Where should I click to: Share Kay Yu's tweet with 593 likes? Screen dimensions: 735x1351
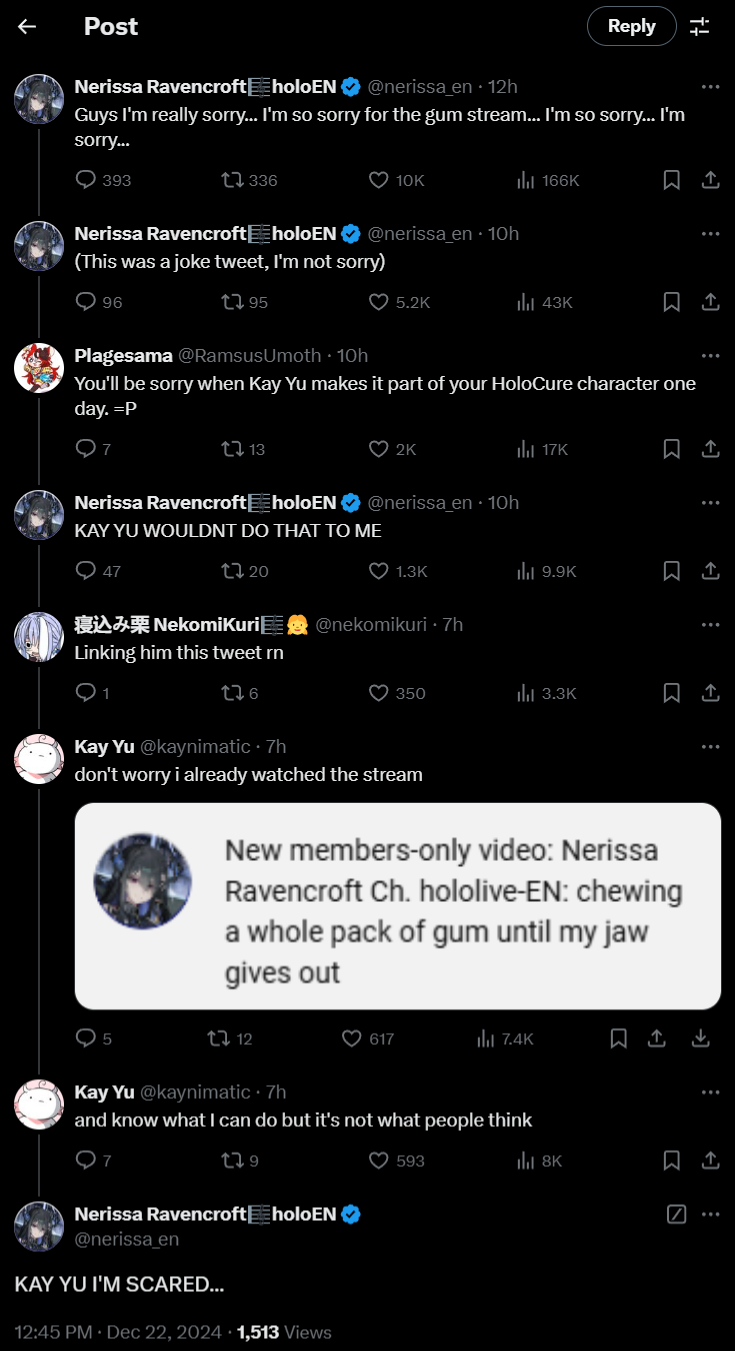[x=710, y=1161]
